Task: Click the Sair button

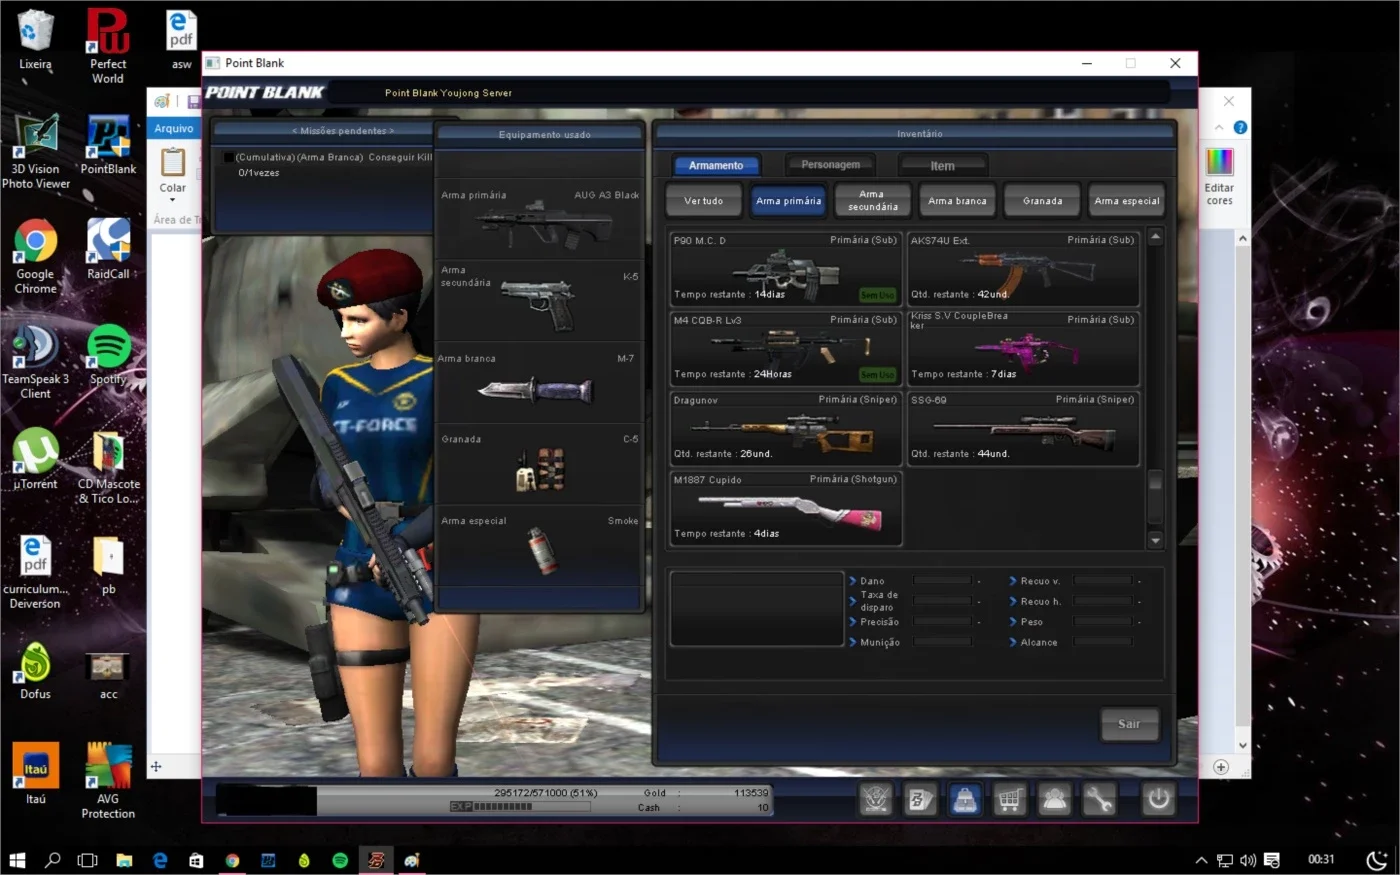Action: [1129, 724]
